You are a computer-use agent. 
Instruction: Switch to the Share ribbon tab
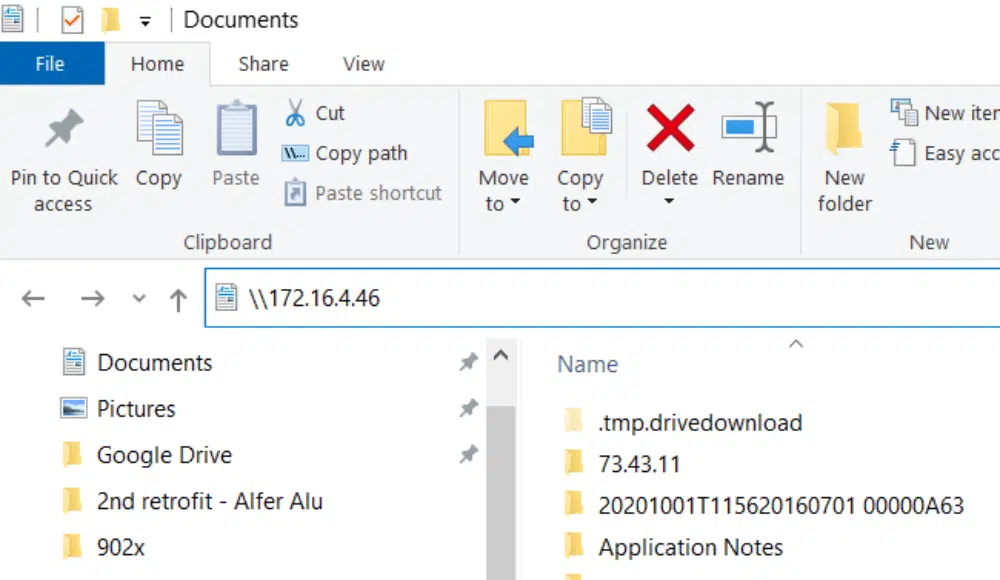tap(263, 64)
